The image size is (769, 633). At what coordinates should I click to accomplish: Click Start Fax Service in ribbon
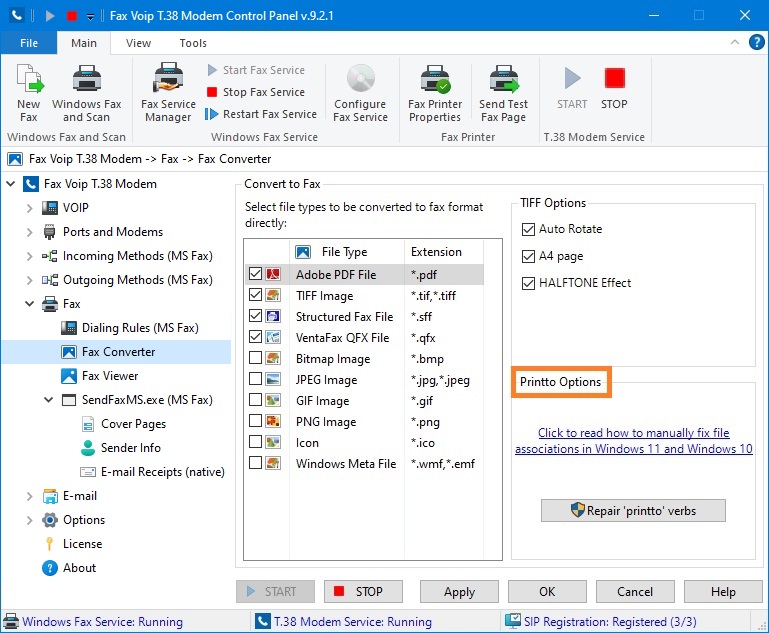(x=256, y=70)
